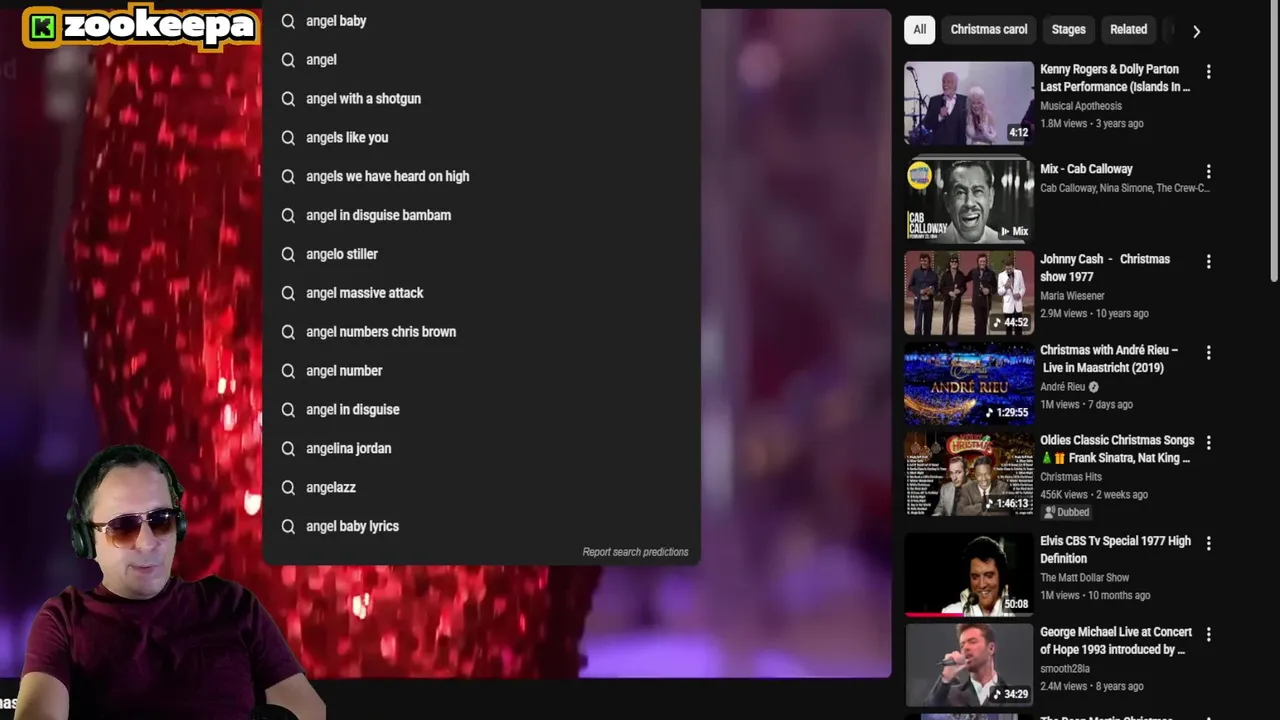Choose 'angelo stiller' suggestion
The width and height of the screenshot is (1280, 720).
click(x=481, y=255)
